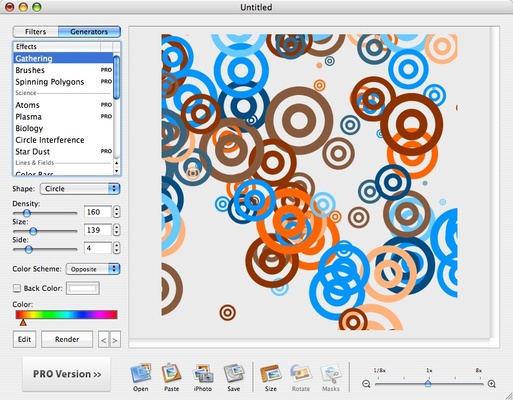This screenshot has width=513, height=400.
Task: Select the Gathering effect
Action: [63, 58]
